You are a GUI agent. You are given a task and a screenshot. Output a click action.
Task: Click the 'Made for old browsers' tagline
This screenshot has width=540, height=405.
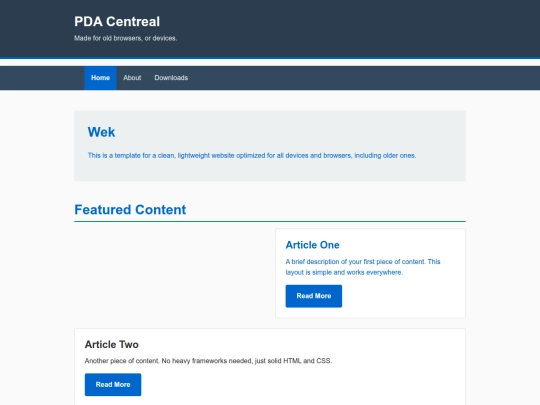(125, 38)
